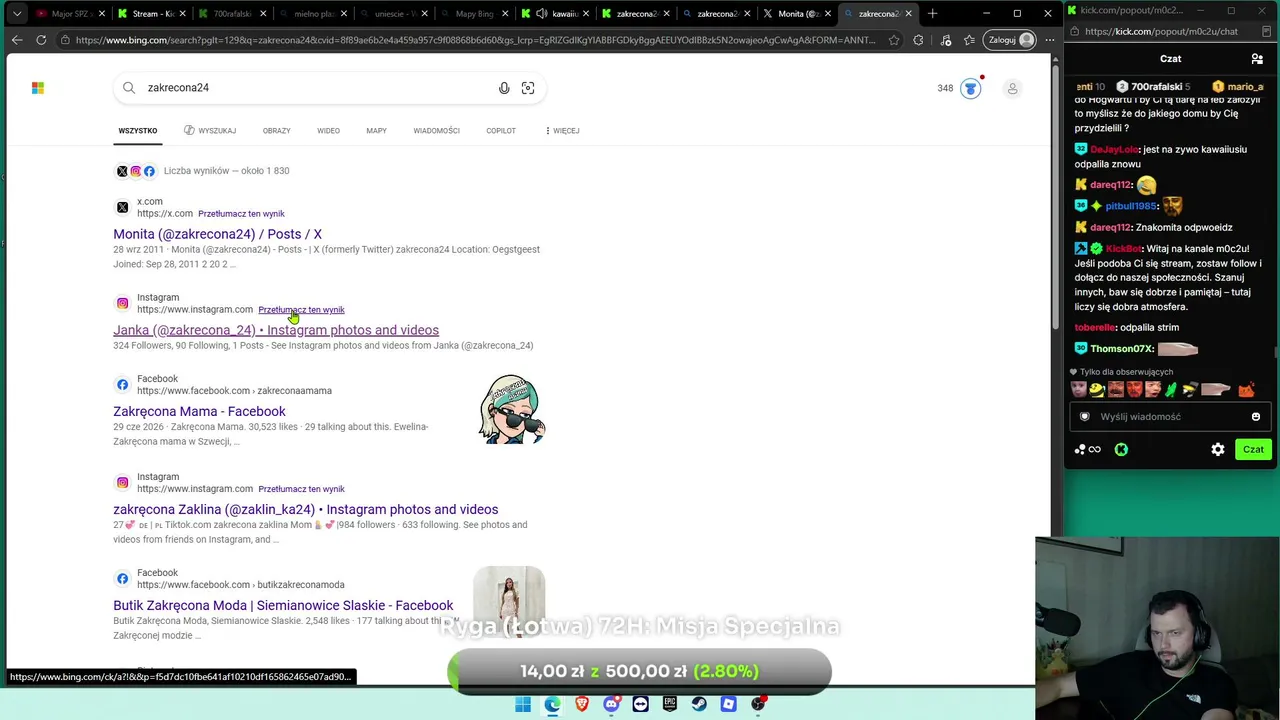Image resolution: width=1280 pixels, height=720 pixels.
Task: Open the COPILOT search tab
Action: click(501, 131)
